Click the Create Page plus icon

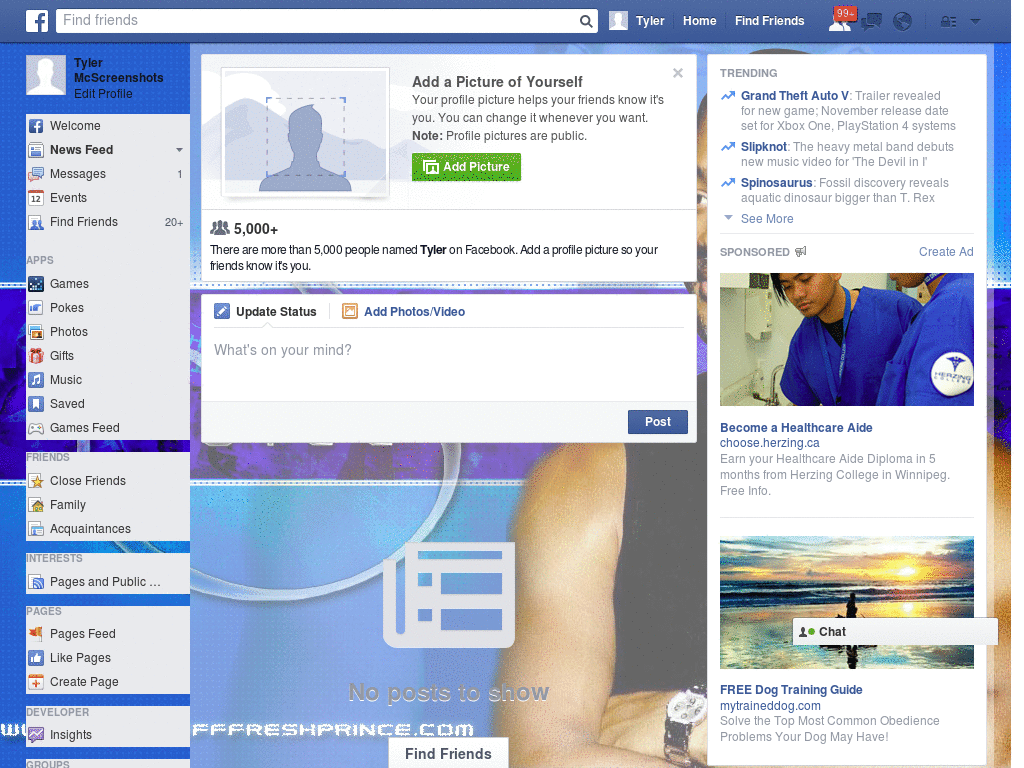click(37, 682)
